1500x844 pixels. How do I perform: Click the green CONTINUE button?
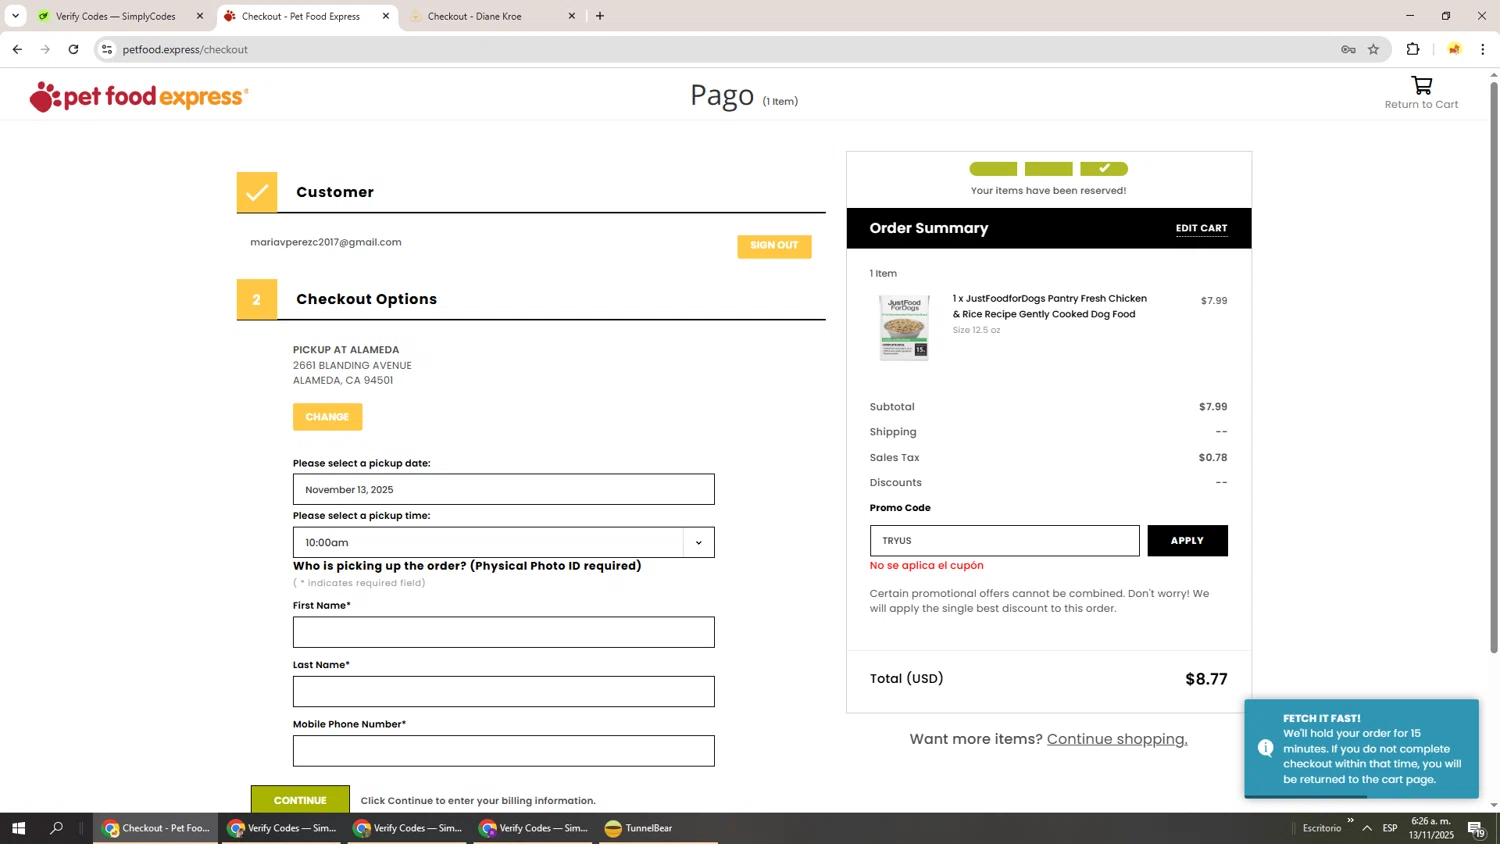300,800
